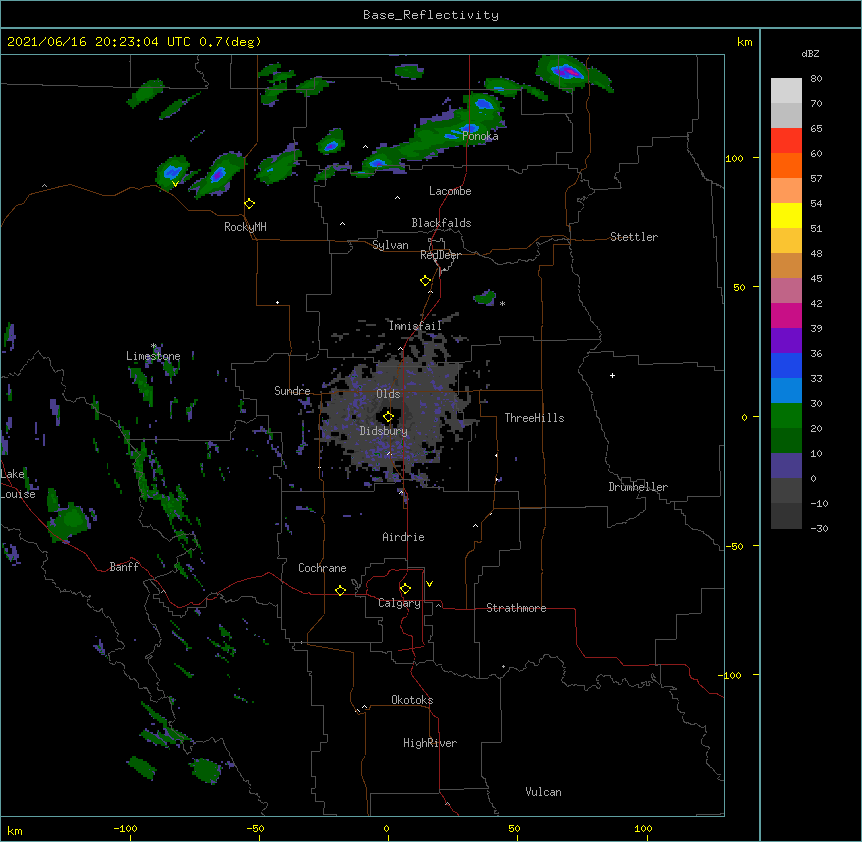This screenshot has height=842, width=862.
Task: Click the yellow V marker east of Calgary
Action: point(429,584)
